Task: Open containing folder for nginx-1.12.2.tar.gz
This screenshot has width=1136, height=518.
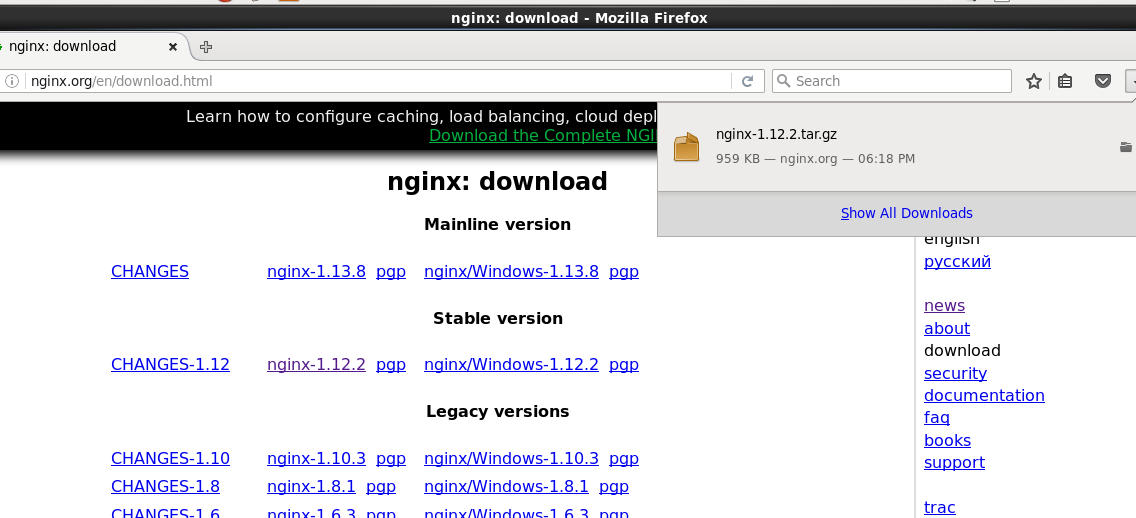Action: (x=1125, y=147)
